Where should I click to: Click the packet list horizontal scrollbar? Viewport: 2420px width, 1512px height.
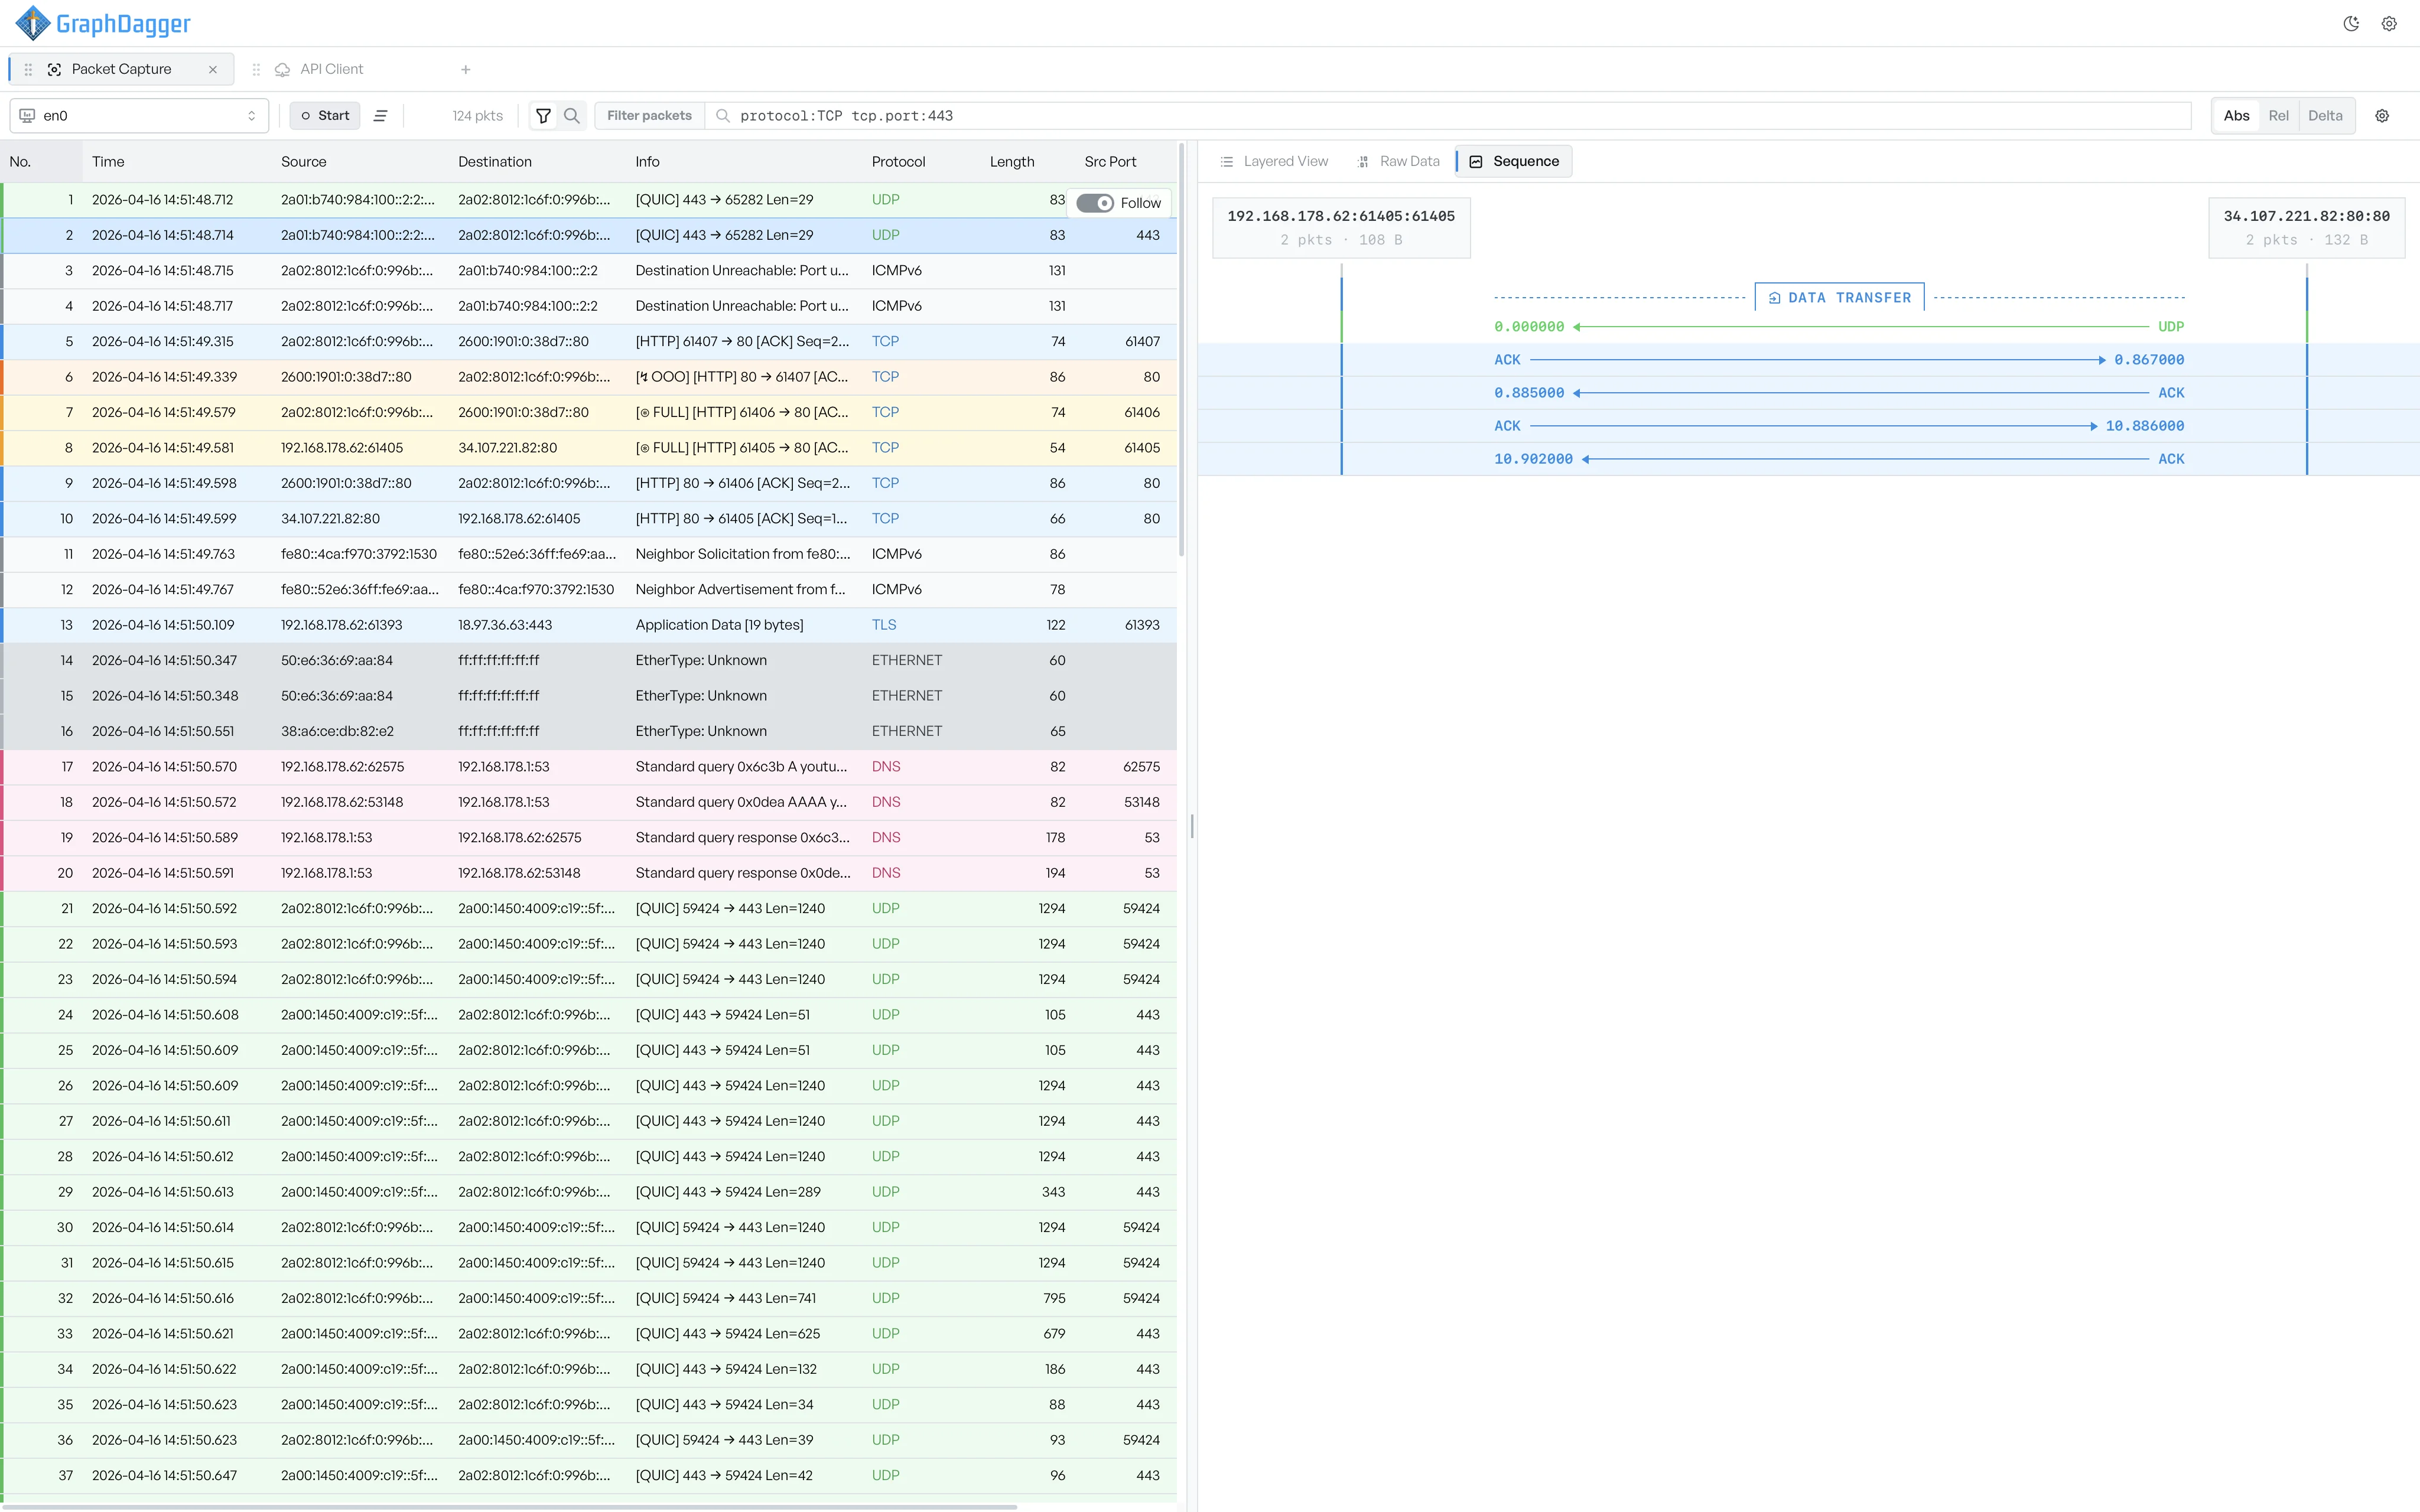[510, 1506]
